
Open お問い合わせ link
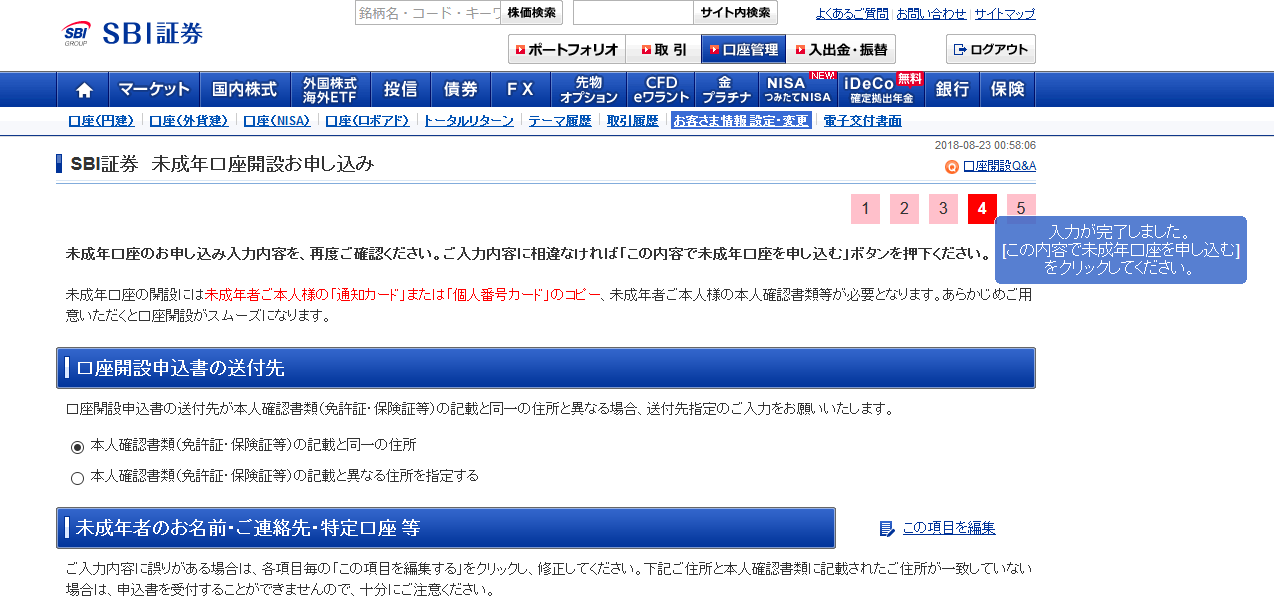coord(931,14)
